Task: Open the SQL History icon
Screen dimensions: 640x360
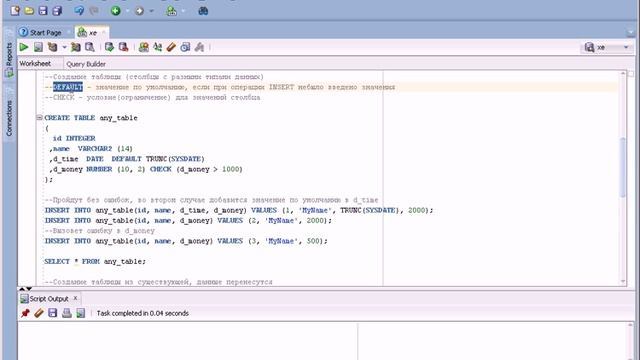Action: (x=185, y=47)
